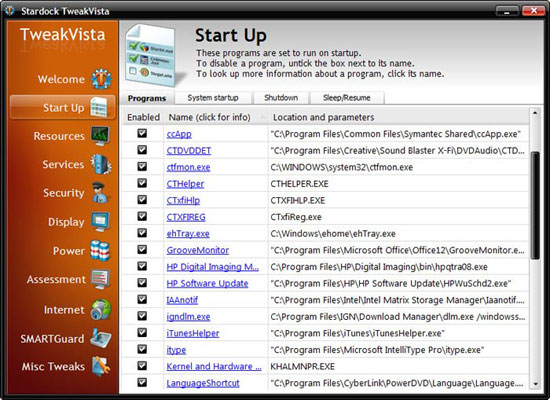This screenshot has width=550, height=400.
Task: Uncheck the LanguageShortcut checkbox
Action: click(142, 382)
